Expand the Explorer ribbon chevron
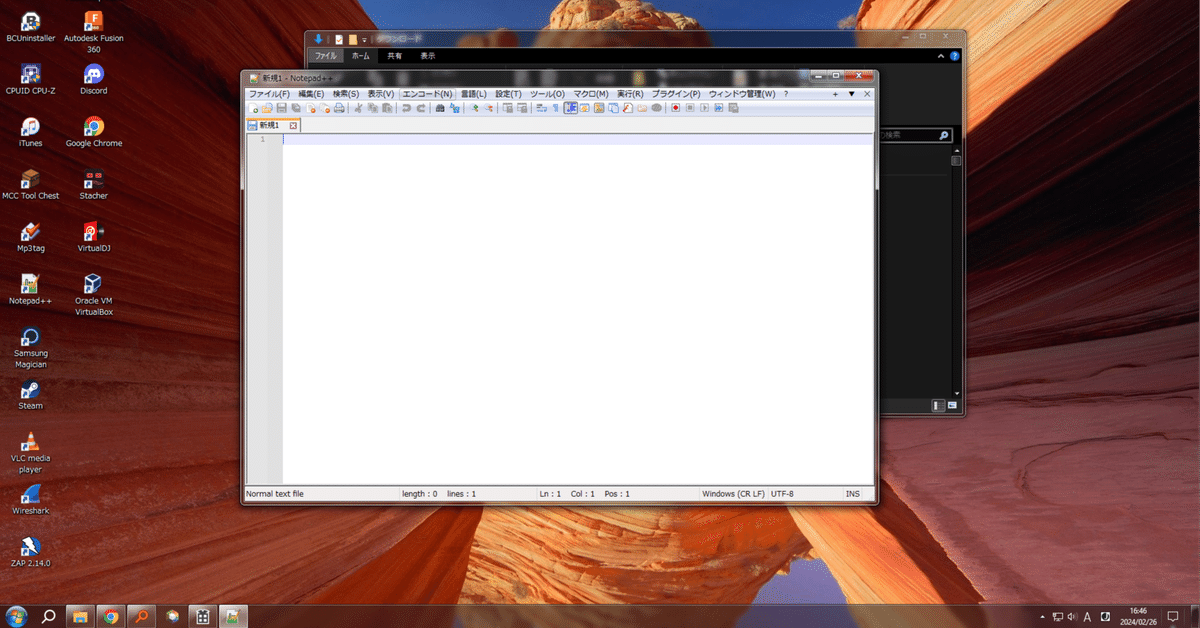The width and height of the screenshot is (1200, 628). pyautogui.click(x=941, y=56)
